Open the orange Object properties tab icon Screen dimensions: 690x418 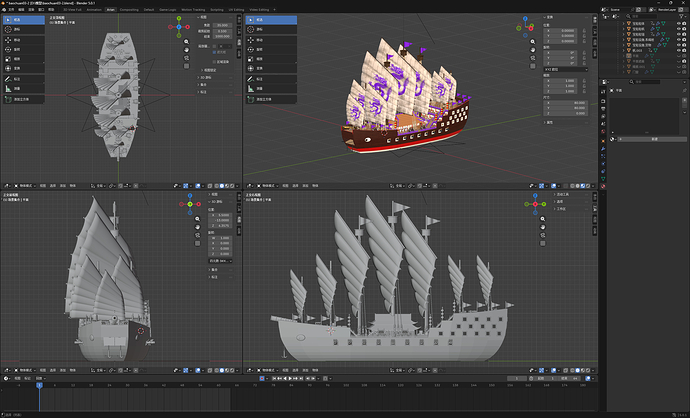click(x=603, y=141)
